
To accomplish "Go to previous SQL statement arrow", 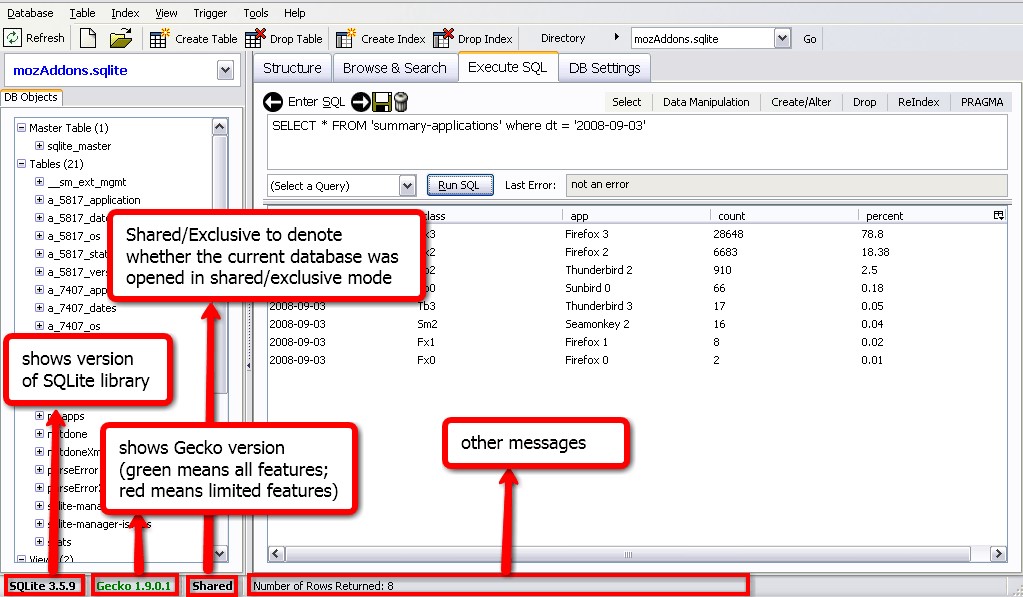I will (272, 101).
